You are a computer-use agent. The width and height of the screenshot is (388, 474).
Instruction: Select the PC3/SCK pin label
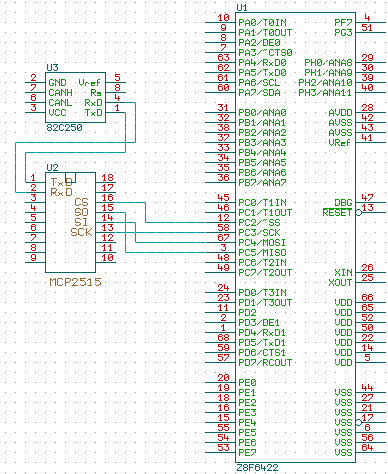pos(259,232)
